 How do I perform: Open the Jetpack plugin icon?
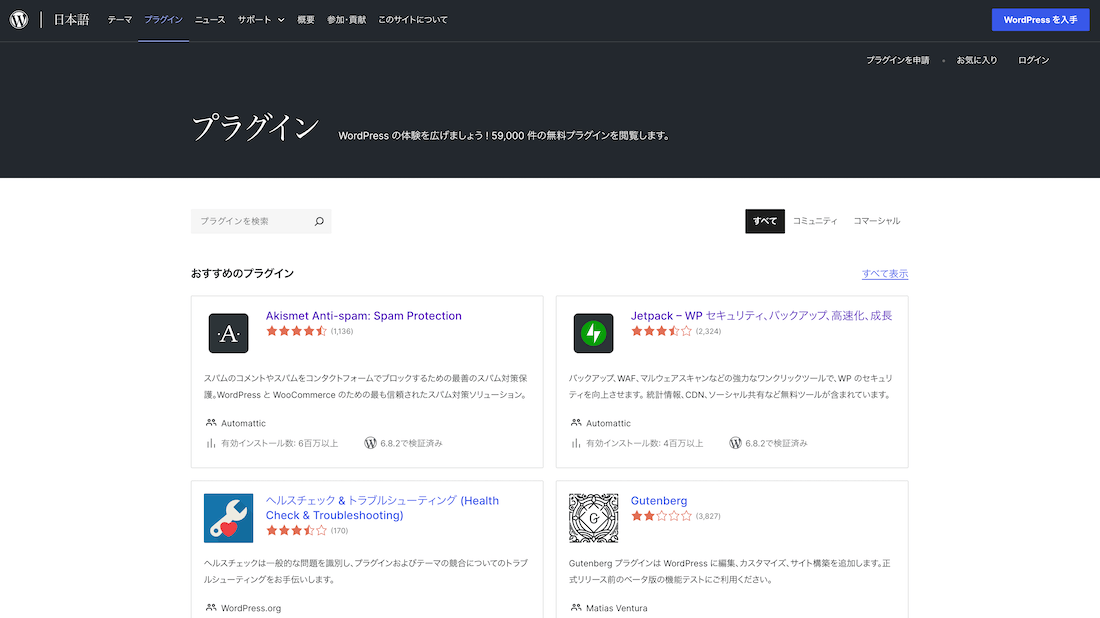coord(593,333)
